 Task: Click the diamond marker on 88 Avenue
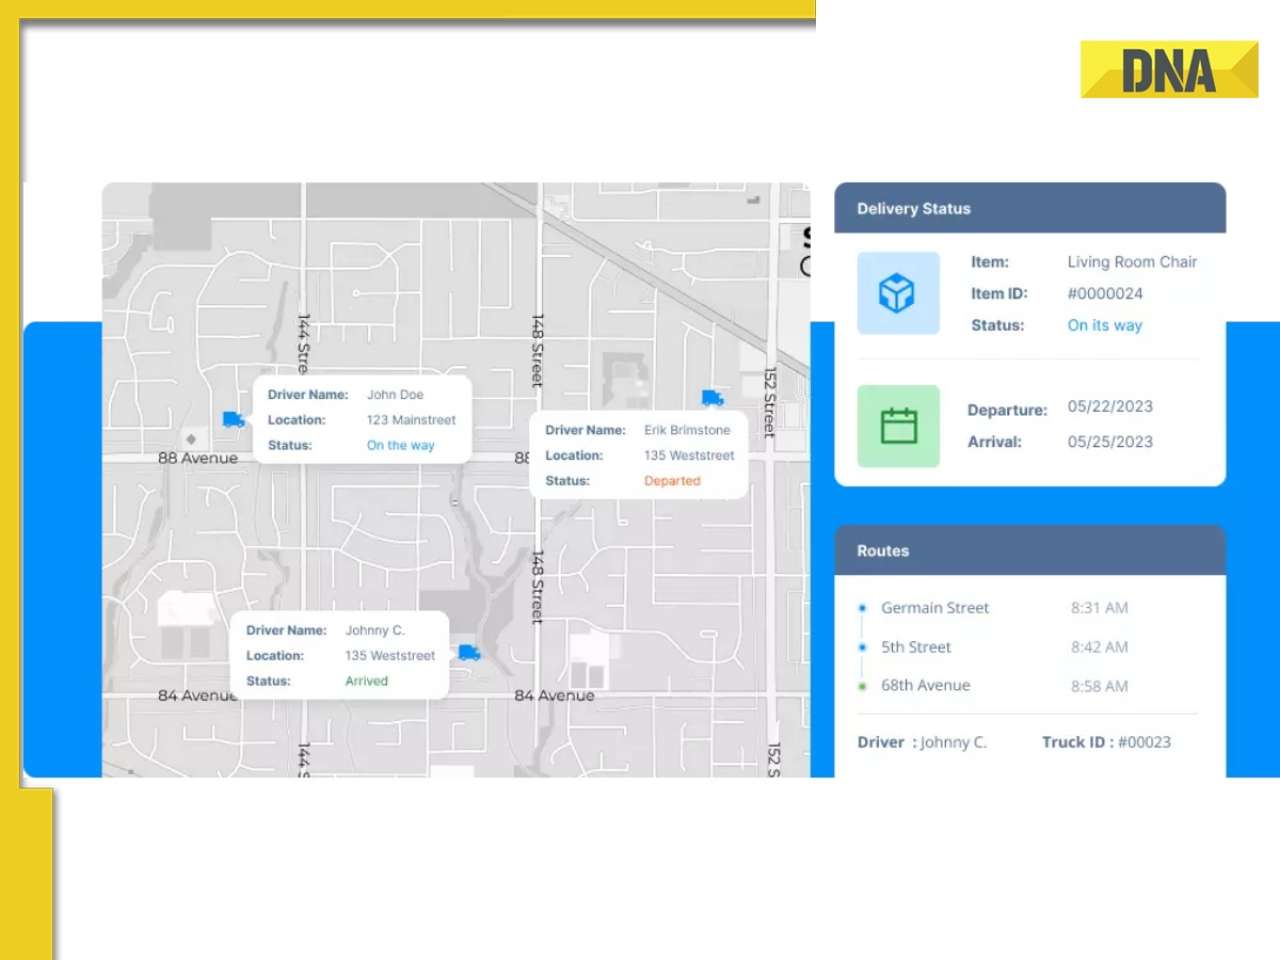click(x=190, y=439)
